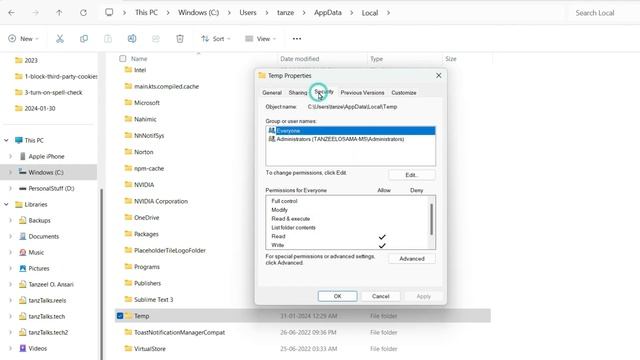Select Windows (C:) breadcrumb segment
Screen dimensions: 640x360
tap(198, 13)
